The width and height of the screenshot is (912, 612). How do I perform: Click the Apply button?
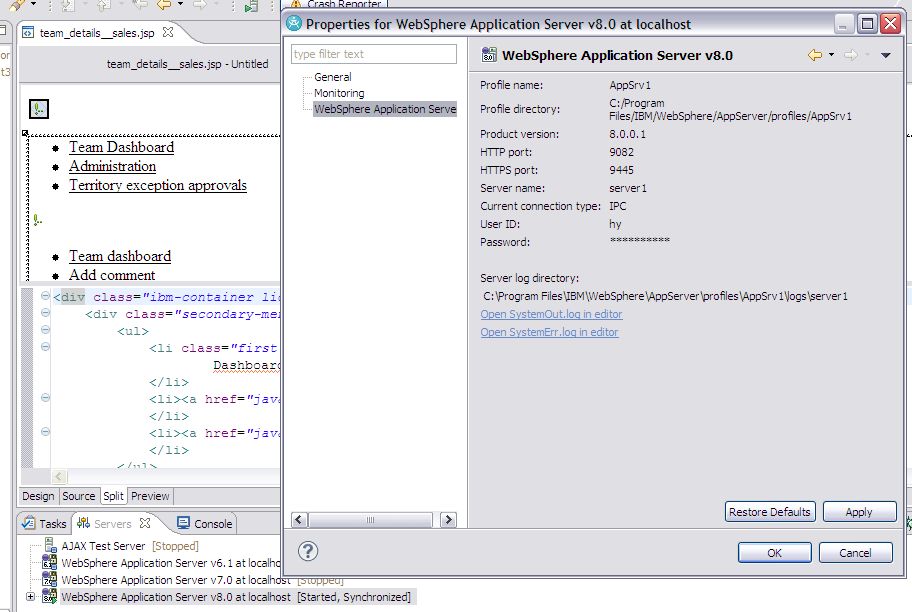[859, 512]
